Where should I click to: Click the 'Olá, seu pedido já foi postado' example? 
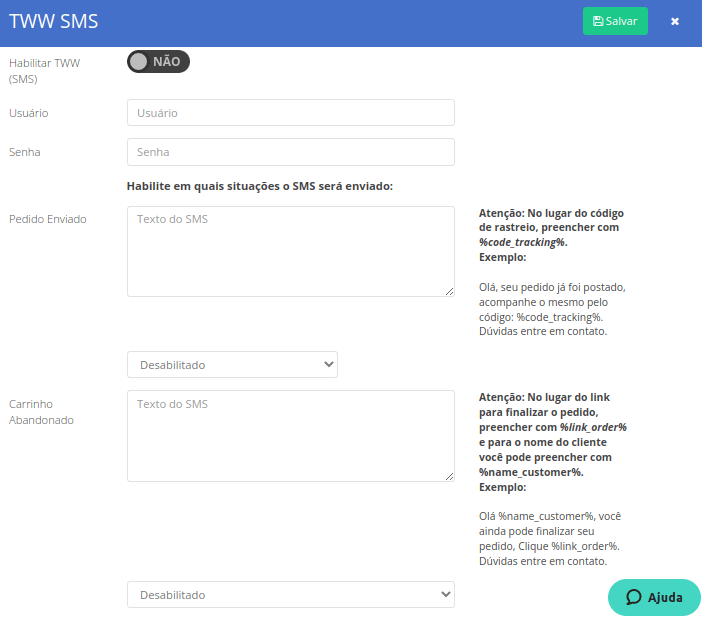tap(552, 309)
